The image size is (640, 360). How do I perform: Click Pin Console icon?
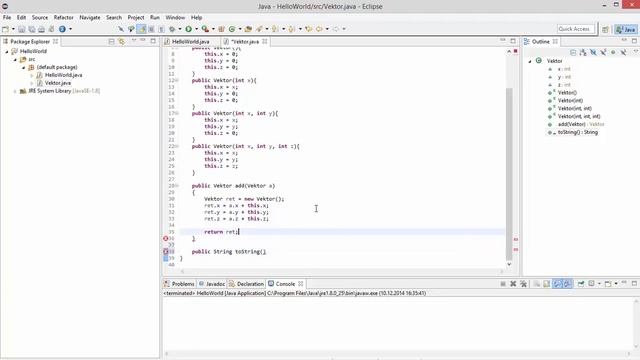click(x=581, y=284)
